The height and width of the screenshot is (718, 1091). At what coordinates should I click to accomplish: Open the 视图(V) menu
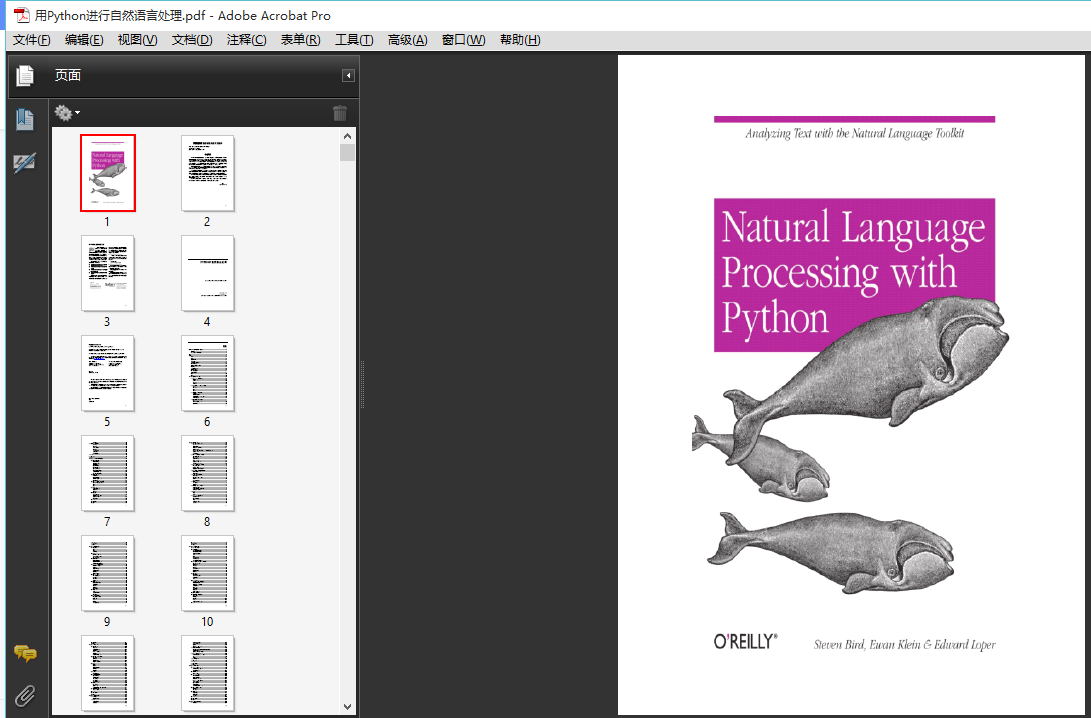pyautogui.click(x=137, y=40)
